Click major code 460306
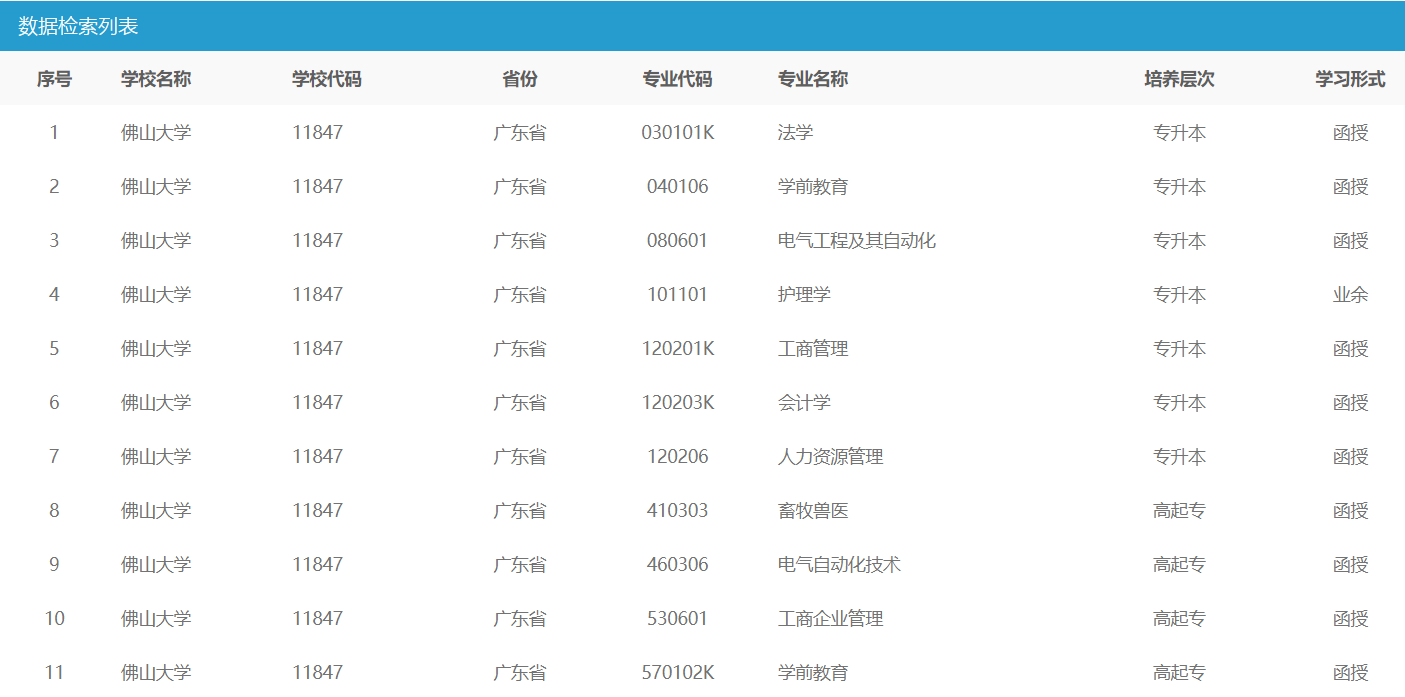The width and height of the screenshot is (1405, 697). click(678, 565)
